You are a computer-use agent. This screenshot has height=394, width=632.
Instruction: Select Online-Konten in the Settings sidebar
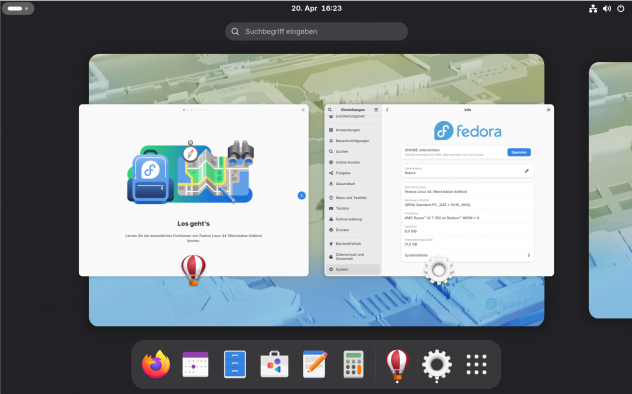(353, 162)
